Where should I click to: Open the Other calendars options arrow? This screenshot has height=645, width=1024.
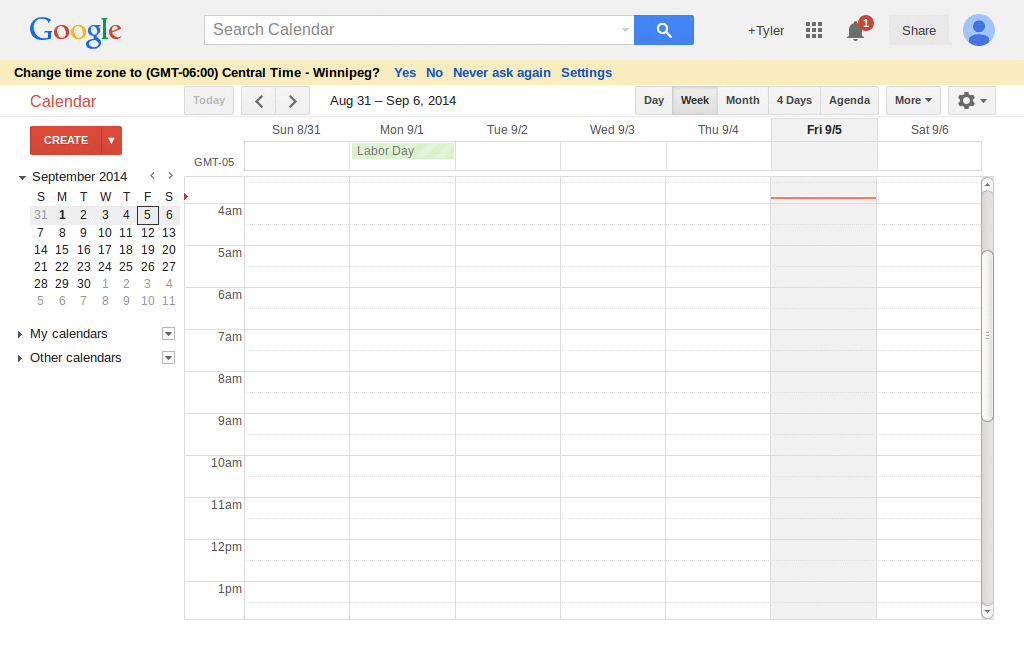(x=167, y=357)
